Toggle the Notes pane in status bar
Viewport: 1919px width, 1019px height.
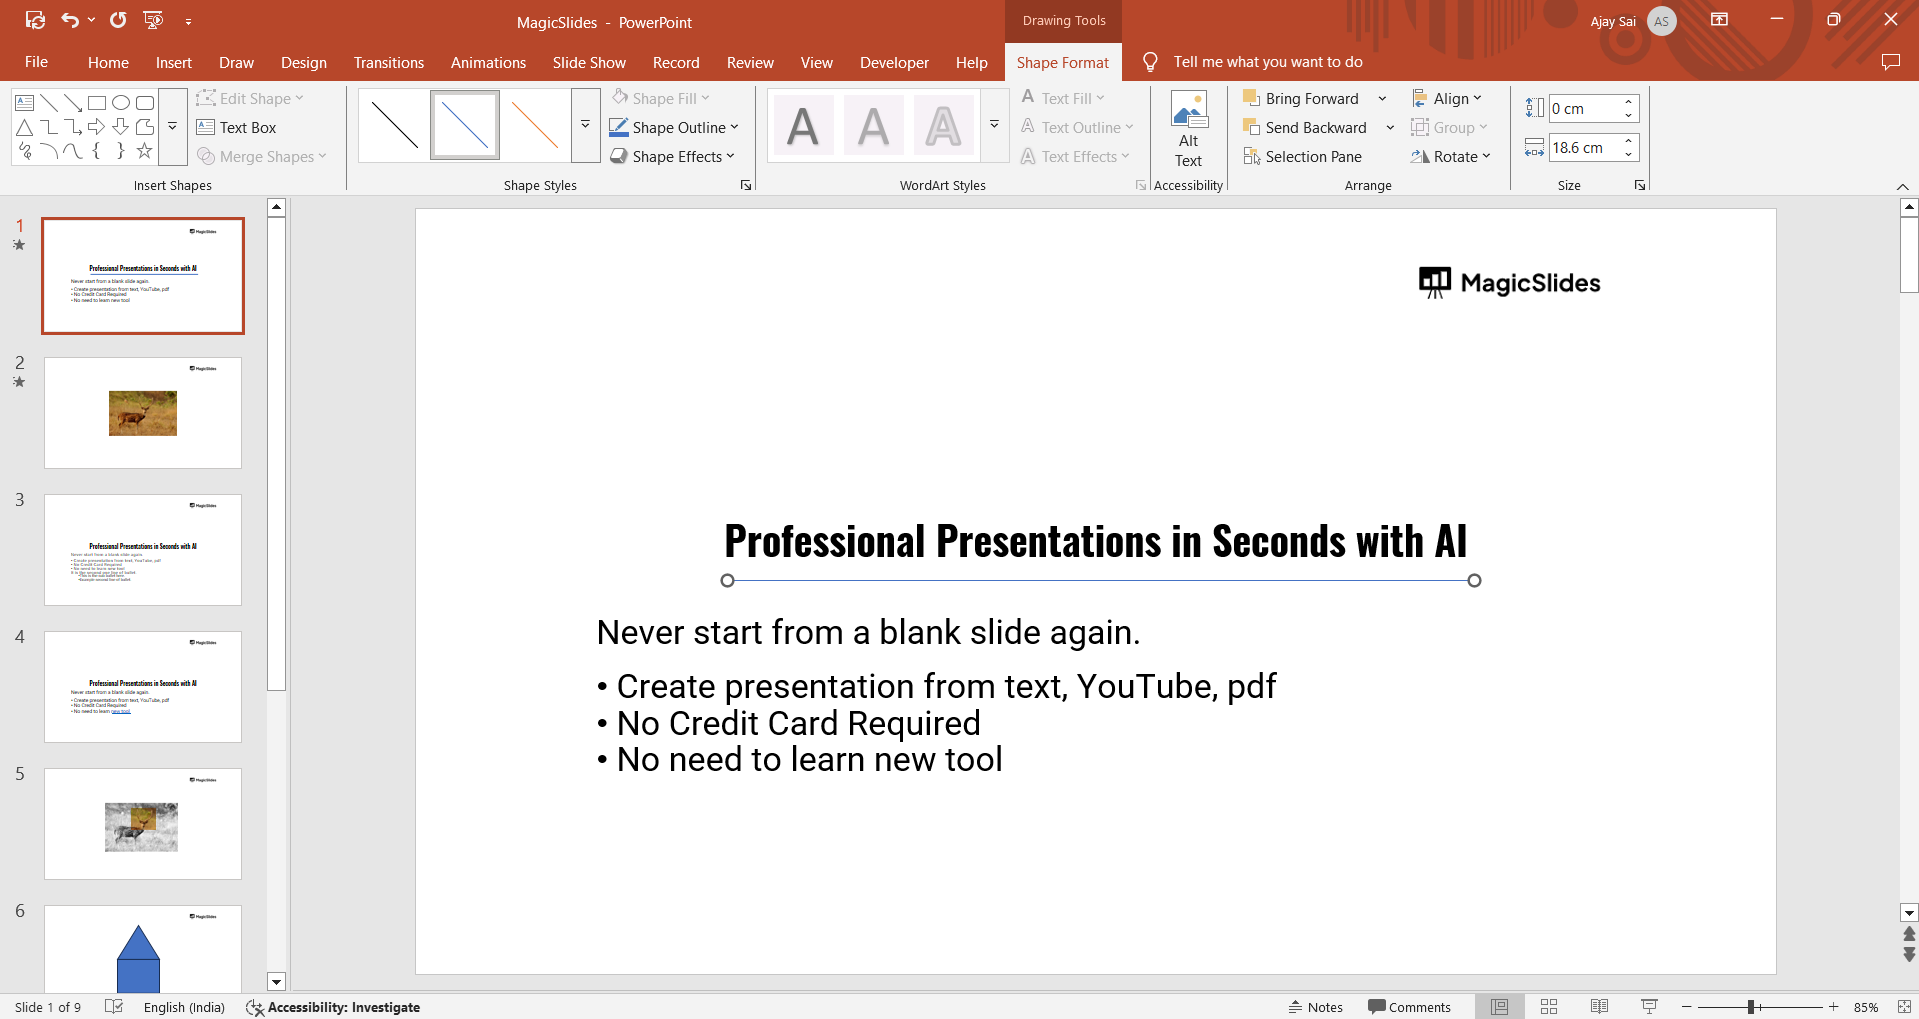coord(1315,1007)
